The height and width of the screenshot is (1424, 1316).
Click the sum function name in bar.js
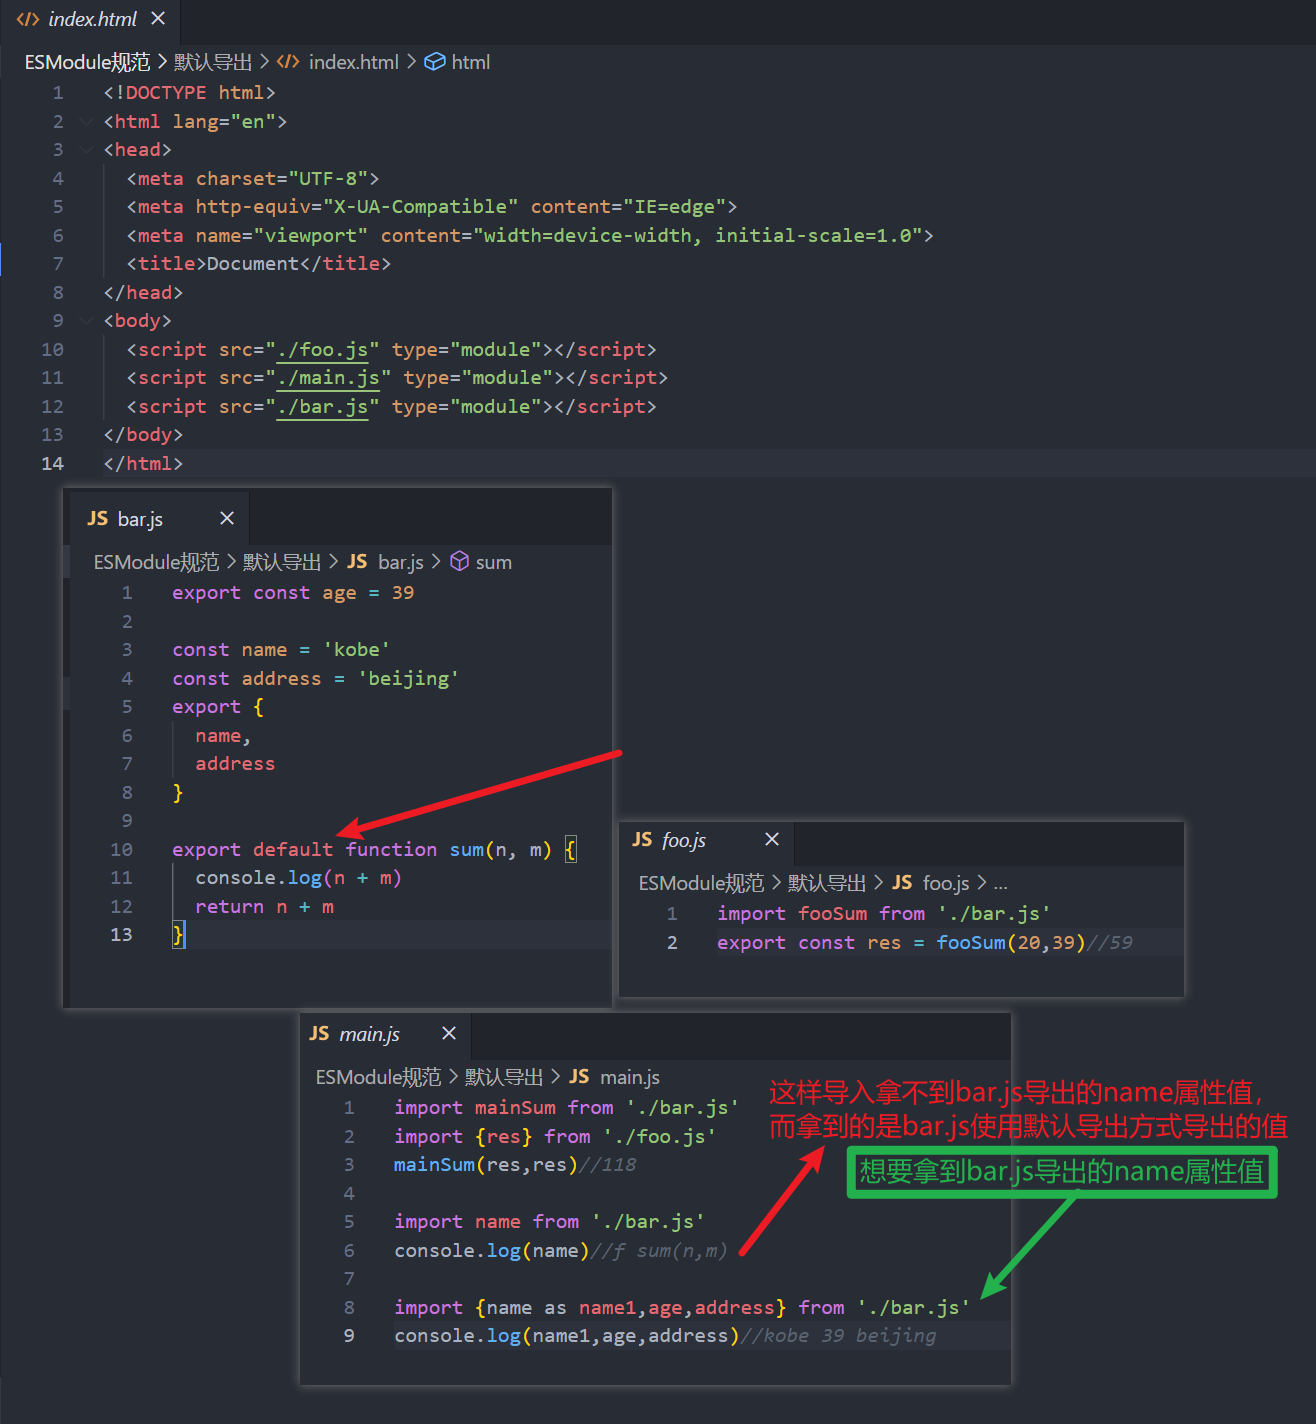click(467, 850)
